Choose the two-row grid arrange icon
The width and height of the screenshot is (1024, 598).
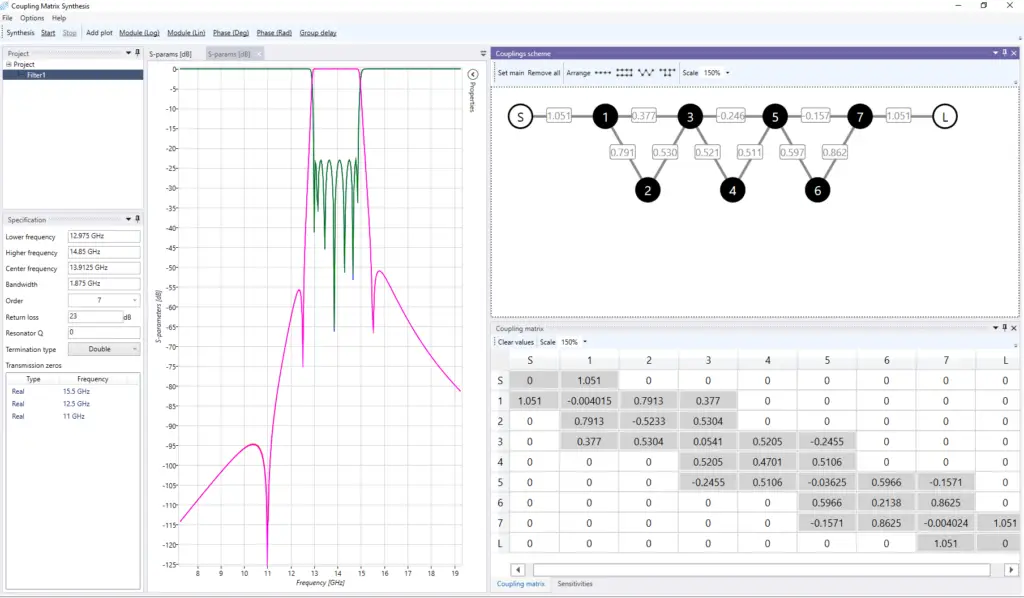(x=625, y=73)
